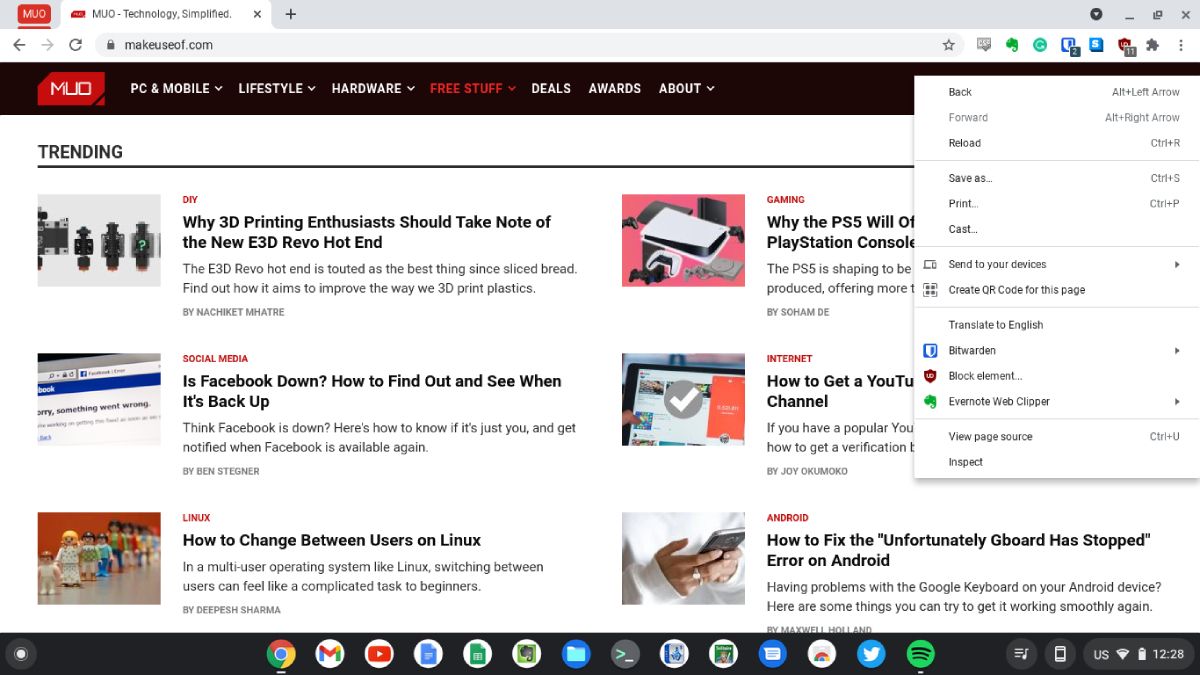Launch Gmail from the shelf

click(330, 655)
